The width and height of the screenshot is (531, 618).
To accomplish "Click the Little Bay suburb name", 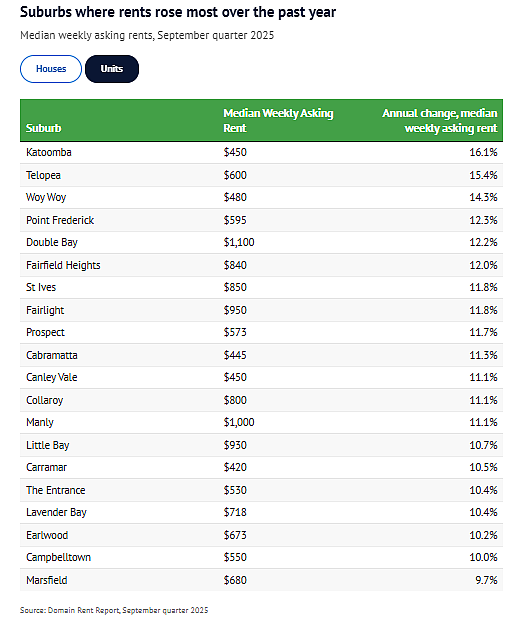I will (48, 445).
